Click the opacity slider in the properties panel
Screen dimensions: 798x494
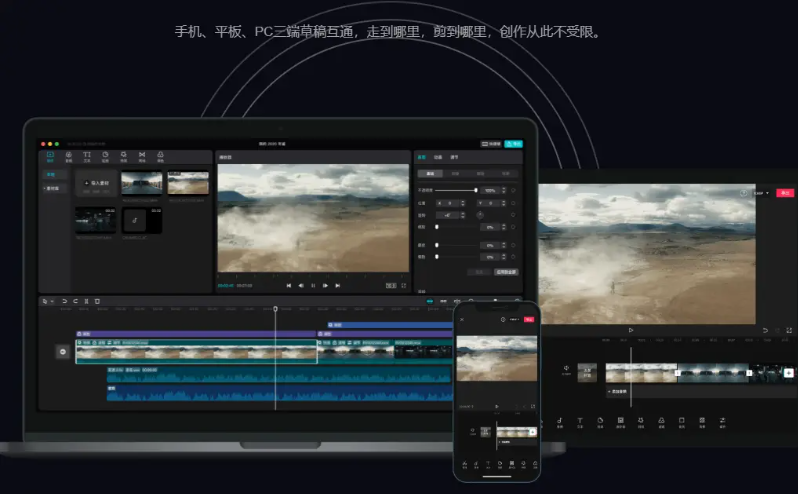point(458,189)
